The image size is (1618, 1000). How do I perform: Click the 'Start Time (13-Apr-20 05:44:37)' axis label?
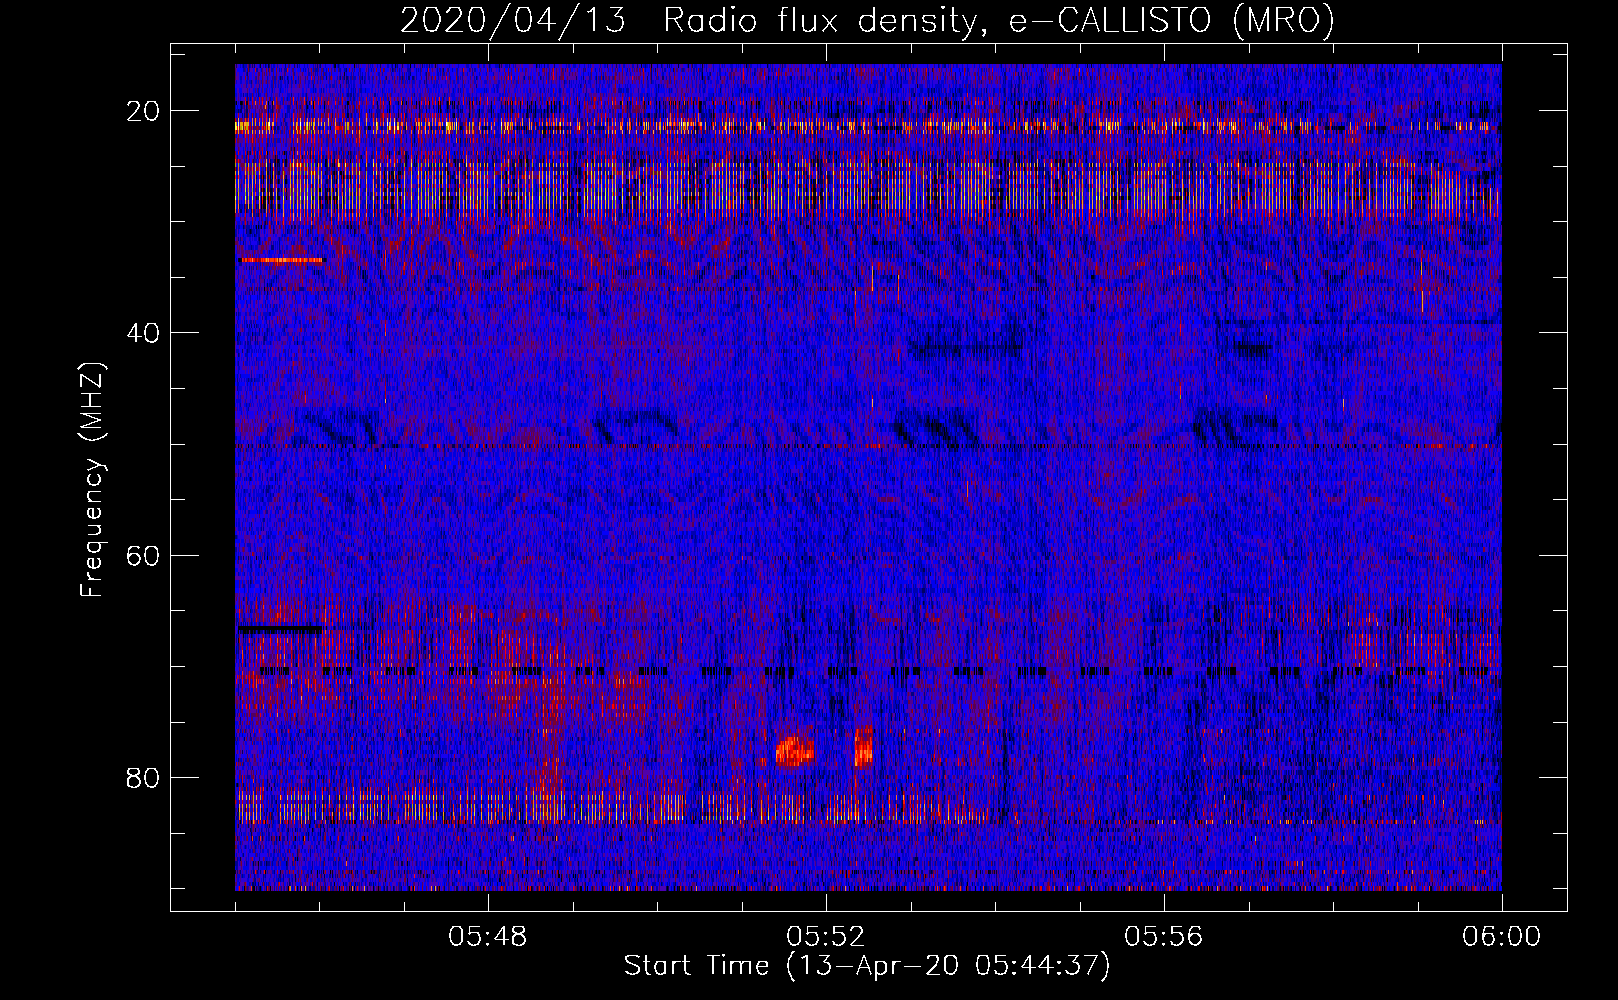coord(867,966)
